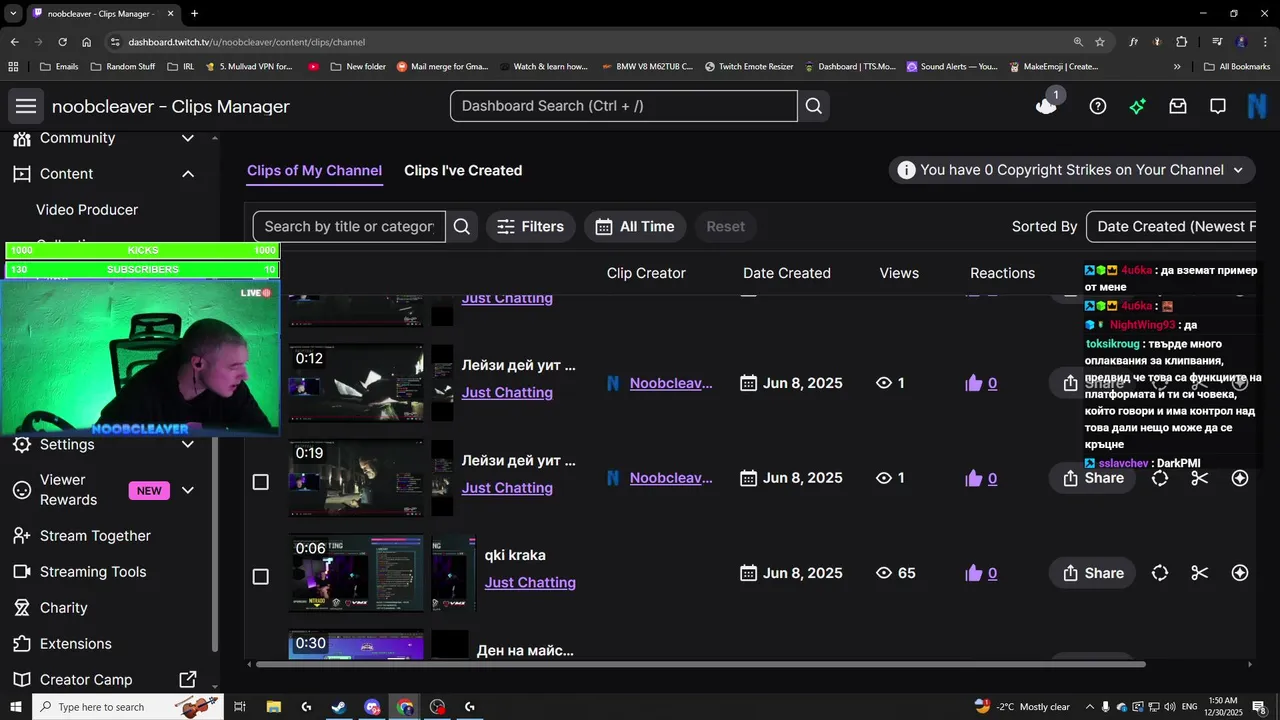Open Noobcleaver creator link in 0:12 row
Screen dimensions: 1280x720
[x=671, y=383]
